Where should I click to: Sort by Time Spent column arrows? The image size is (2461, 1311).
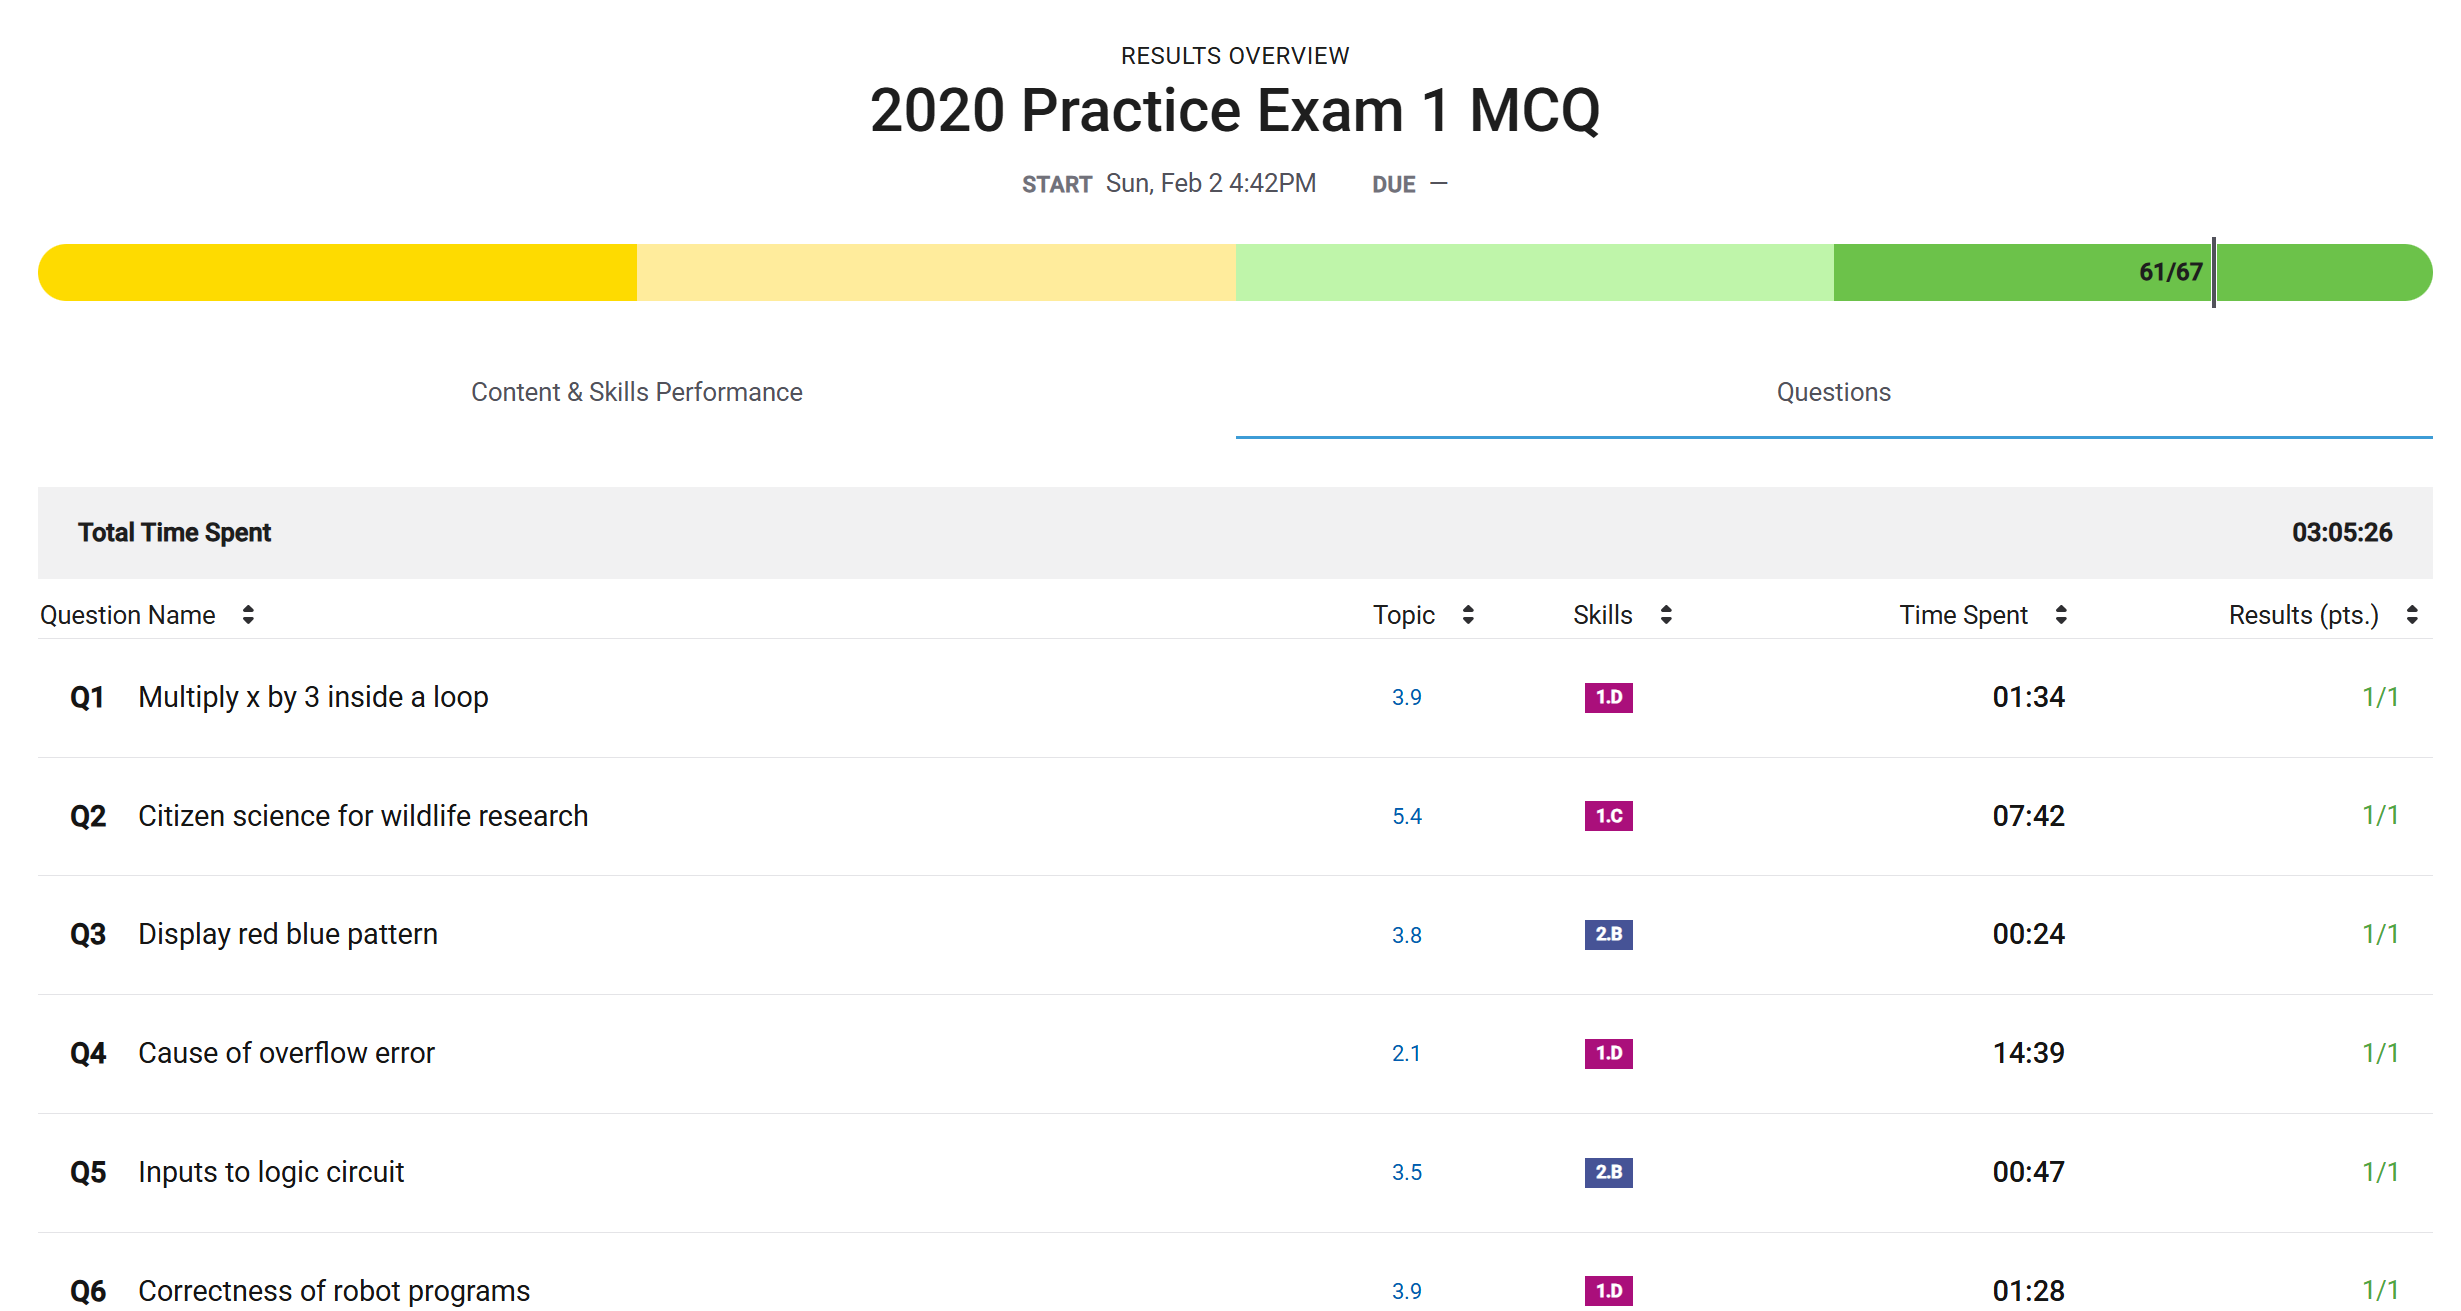point(2061,615)
